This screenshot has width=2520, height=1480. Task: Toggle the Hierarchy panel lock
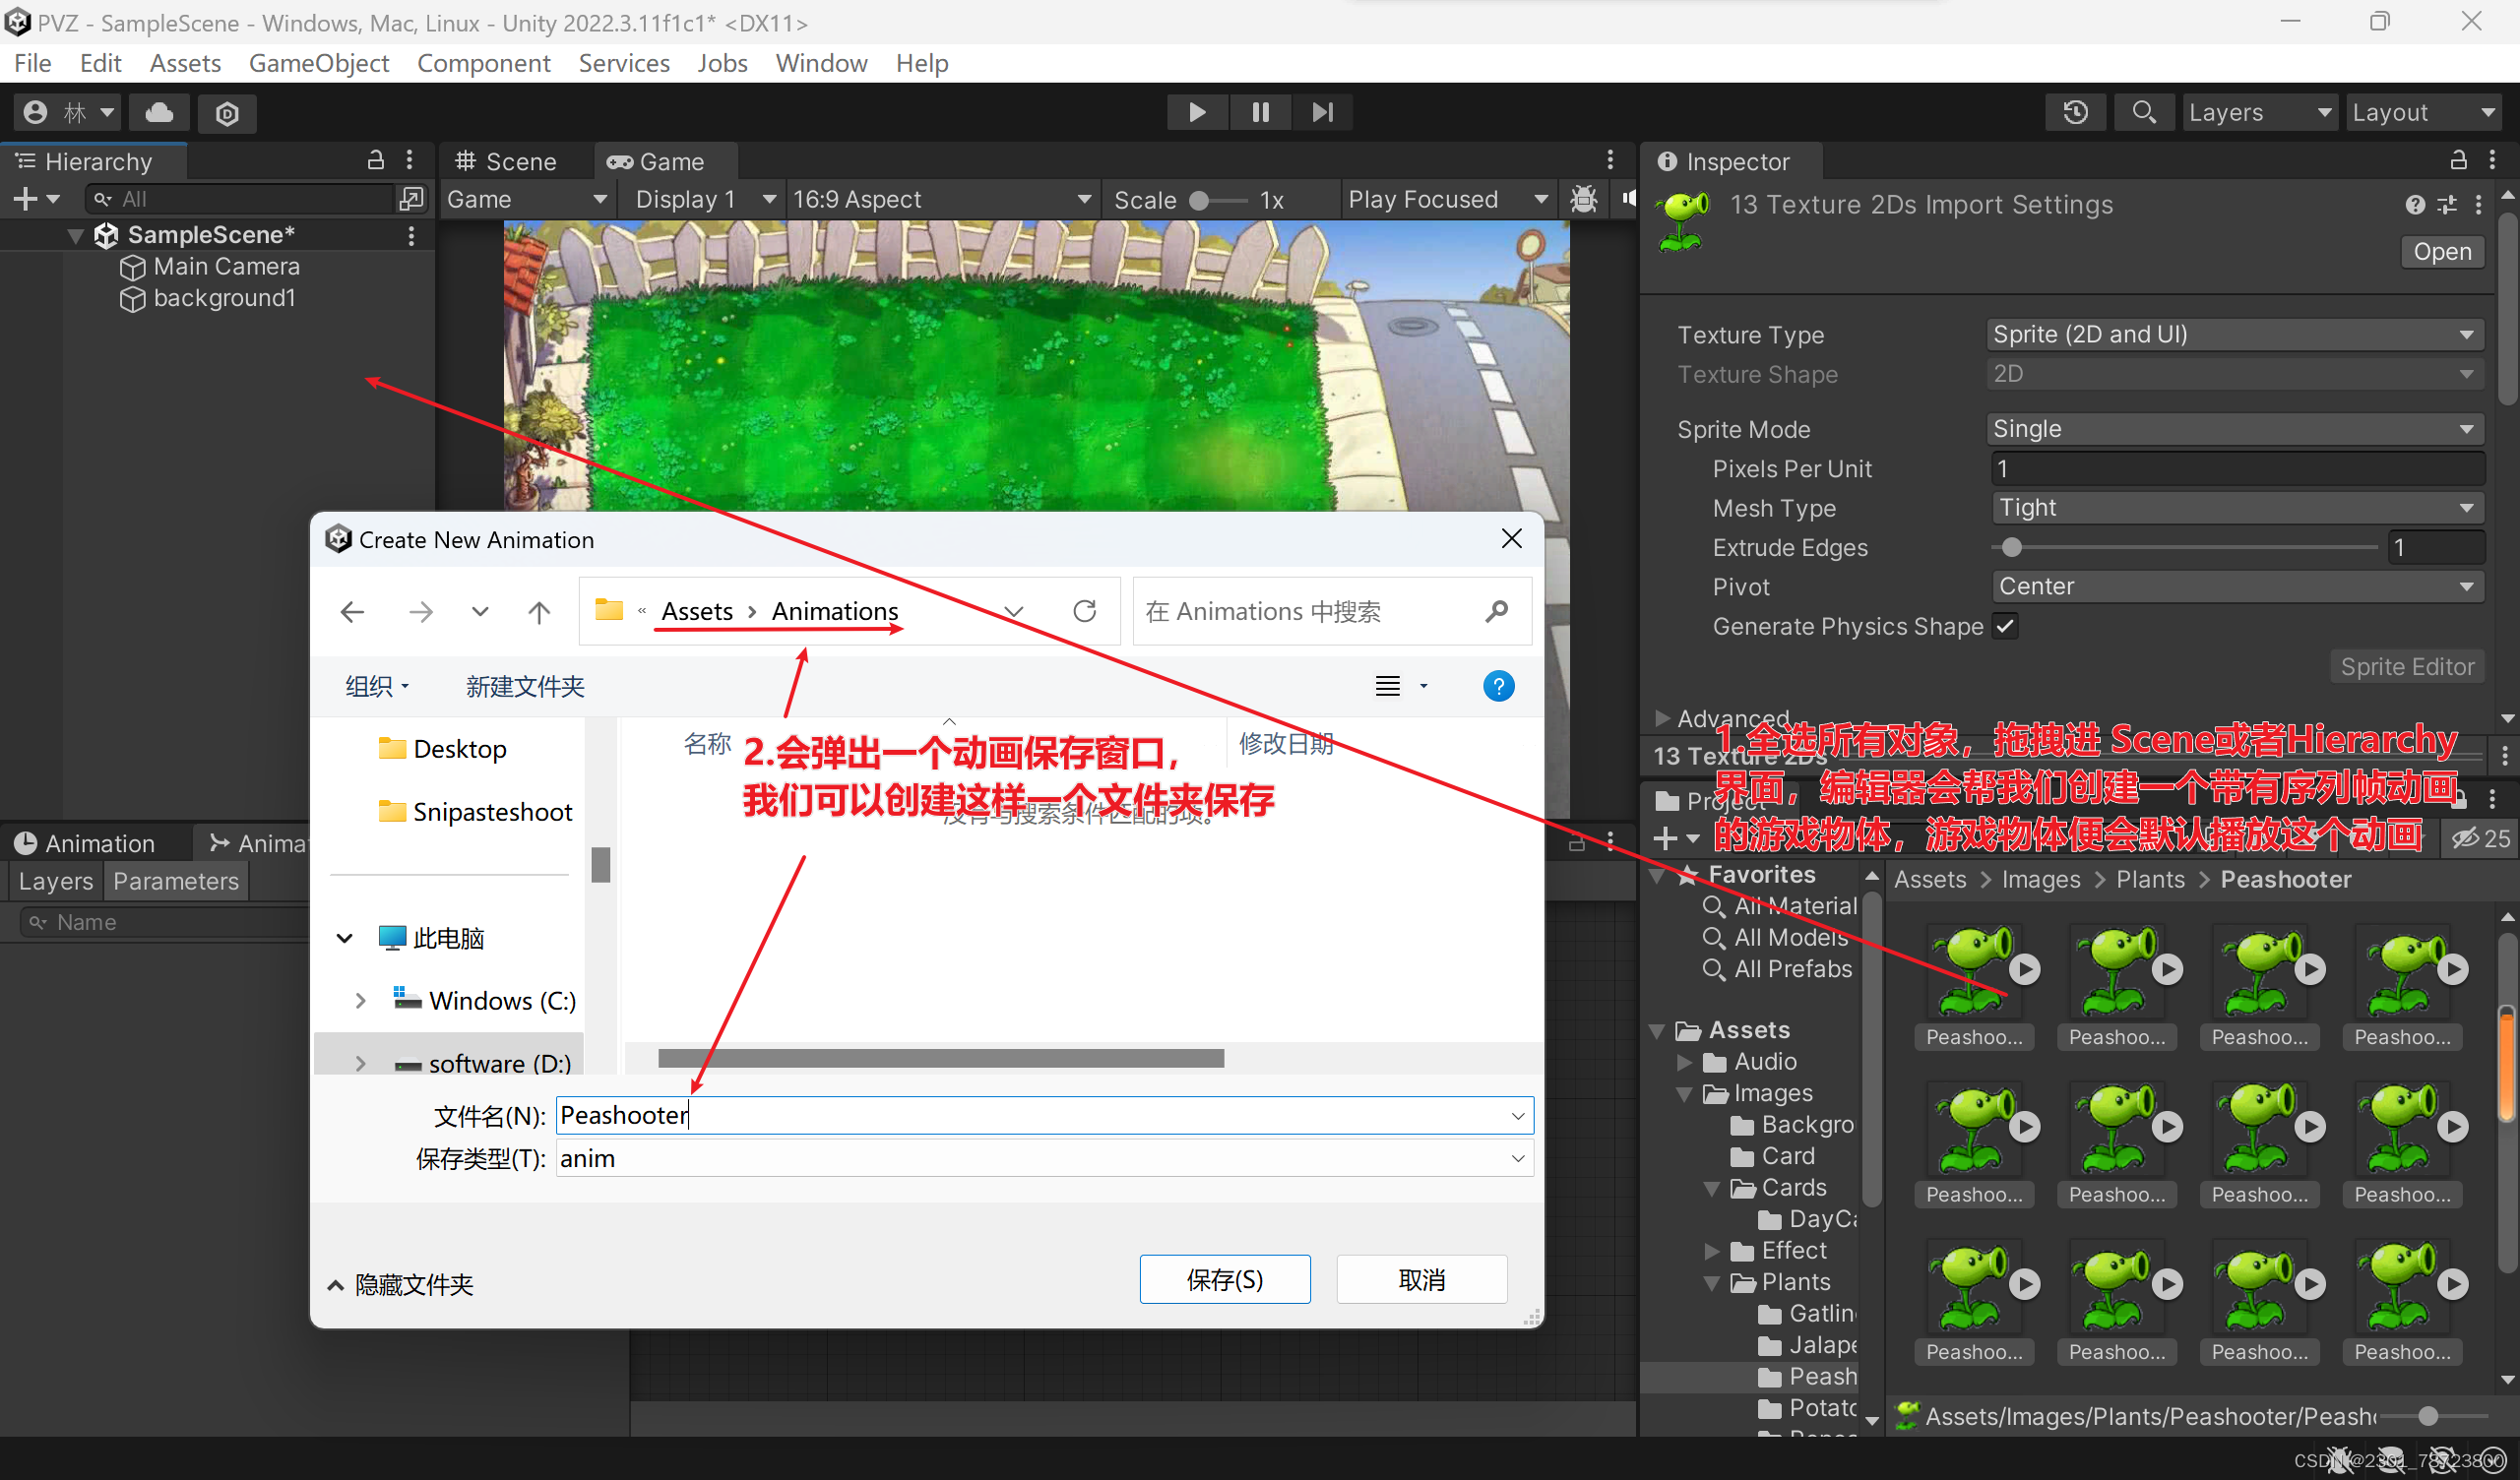pos(376,161)
